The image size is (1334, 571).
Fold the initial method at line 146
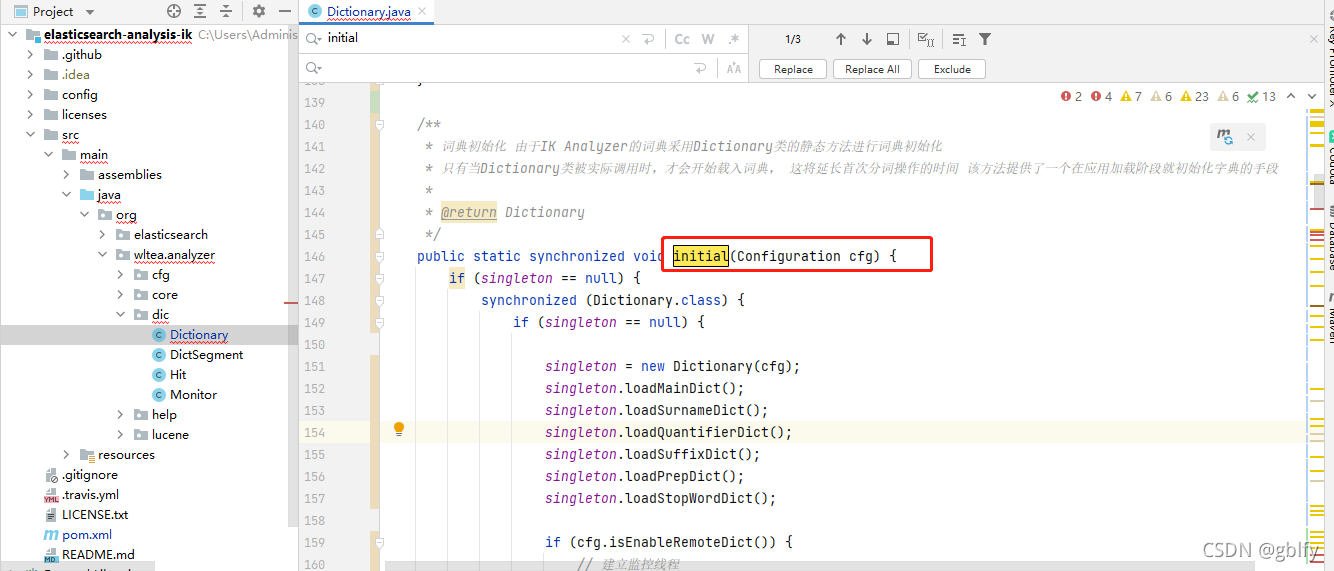point(380,257)
